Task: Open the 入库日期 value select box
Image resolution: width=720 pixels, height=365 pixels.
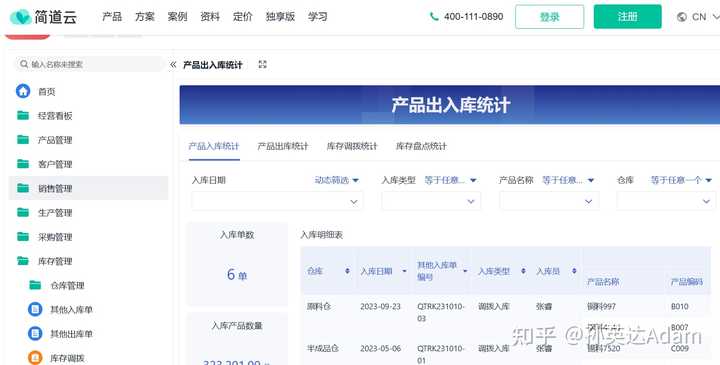Action: tap(277, 201)
